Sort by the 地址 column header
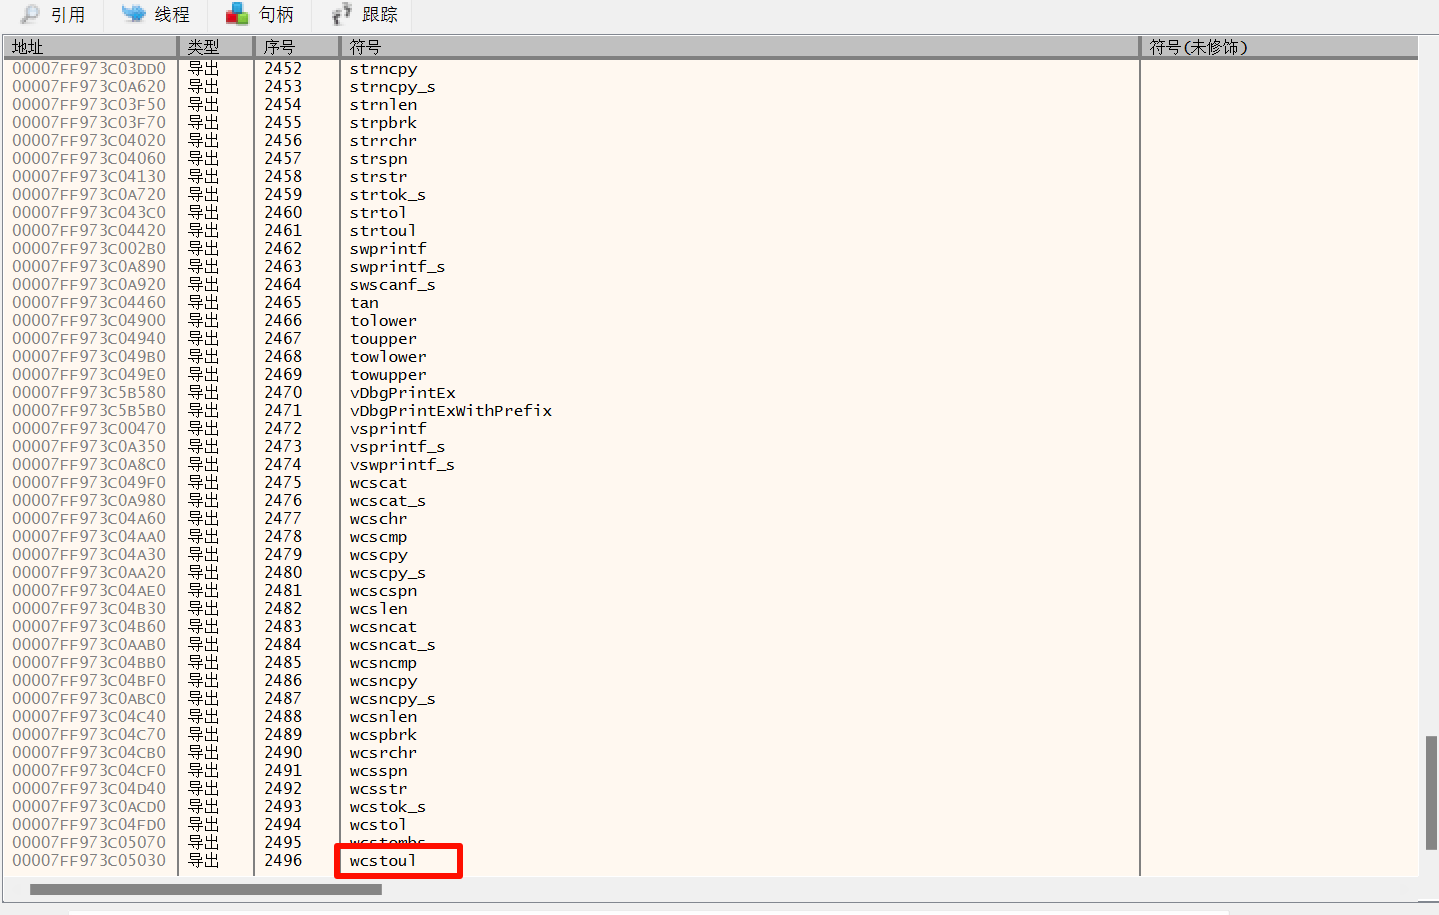Viewport: 1439px width, 915px height. tap(90, 47)
